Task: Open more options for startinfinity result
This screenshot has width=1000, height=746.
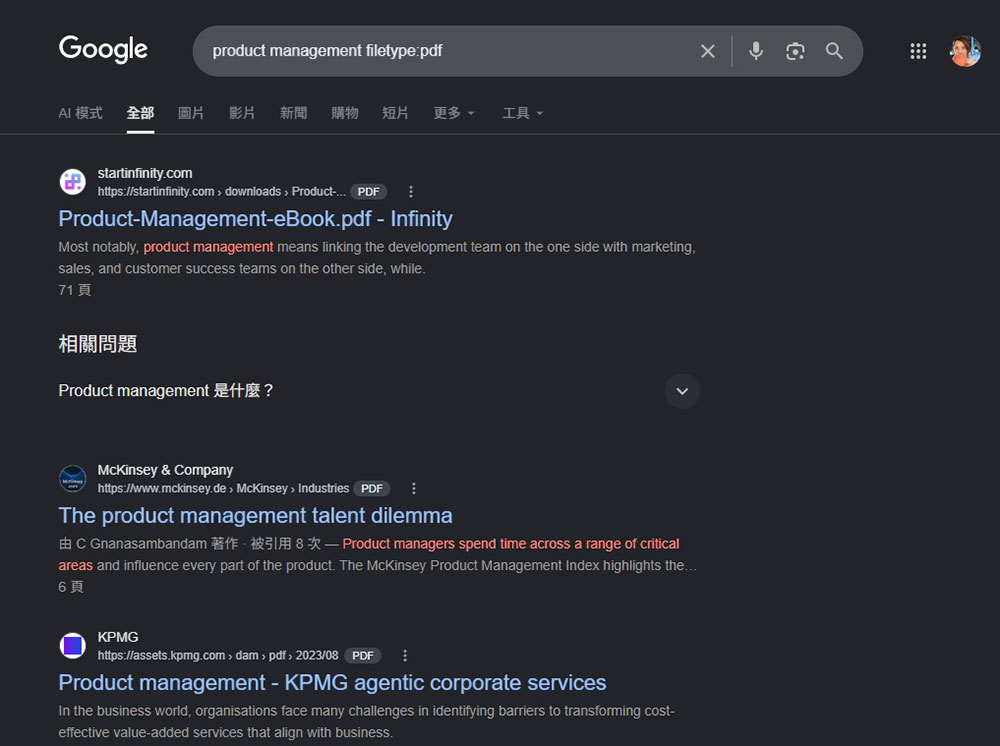Action: 411,191
